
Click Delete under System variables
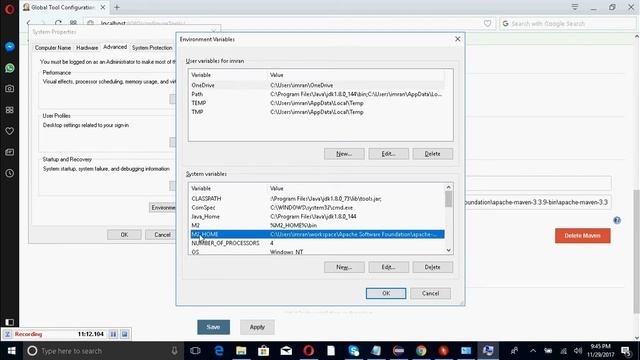[432, 267]
